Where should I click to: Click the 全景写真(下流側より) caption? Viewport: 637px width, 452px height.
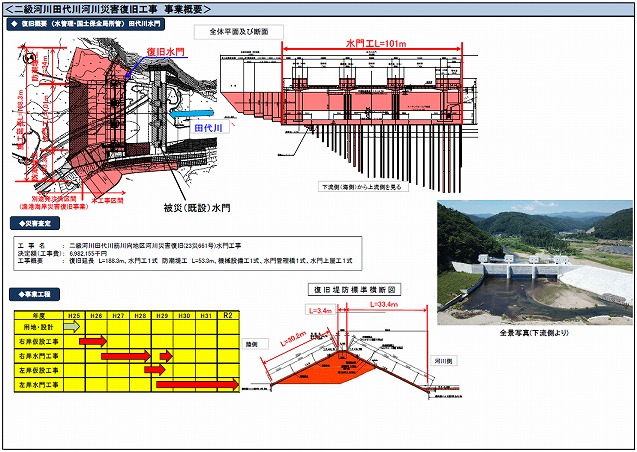coord(534,333)
